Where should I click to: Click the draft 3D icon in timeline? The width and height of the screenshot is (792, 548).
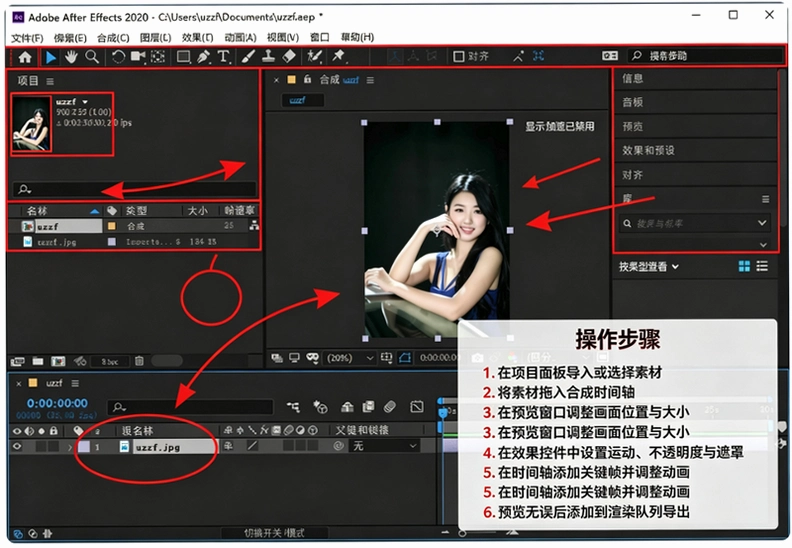[320, 407]
